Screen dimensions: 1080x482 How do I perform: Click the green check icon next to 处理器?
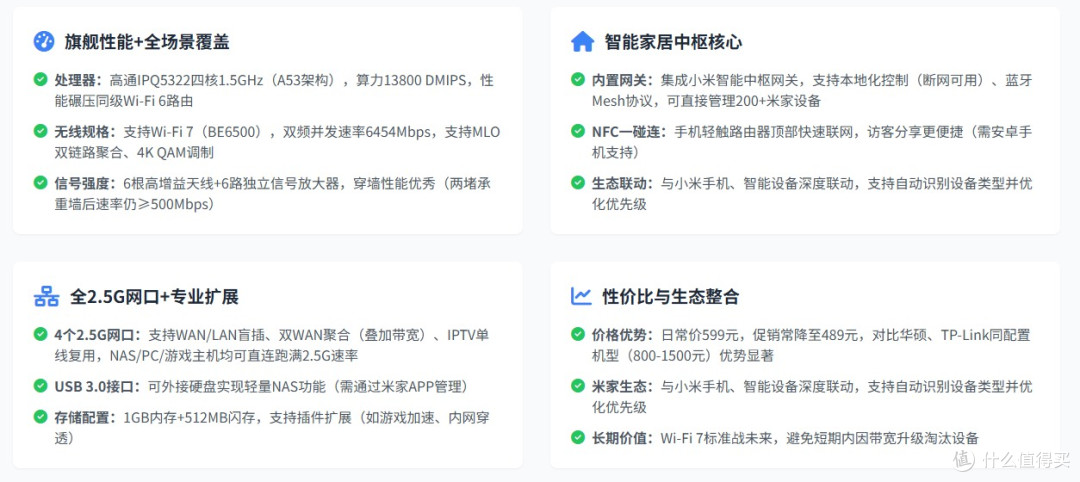41,79
